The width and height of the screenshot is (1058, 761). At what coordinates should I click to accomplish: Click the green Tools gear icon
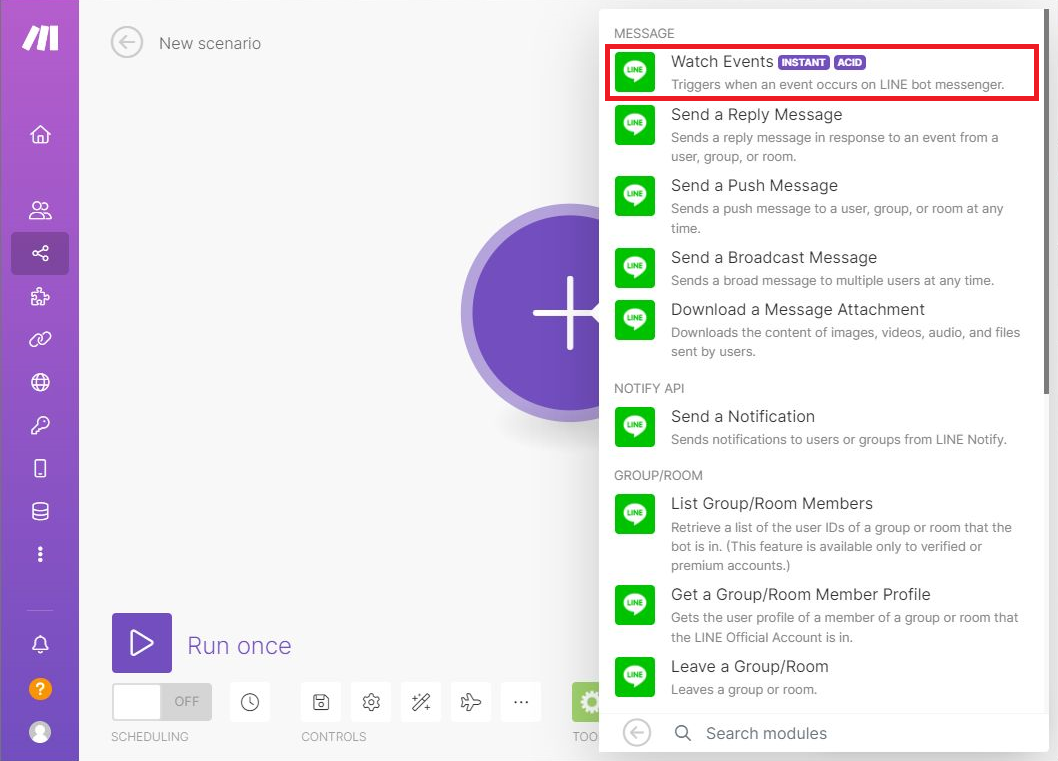586,702
